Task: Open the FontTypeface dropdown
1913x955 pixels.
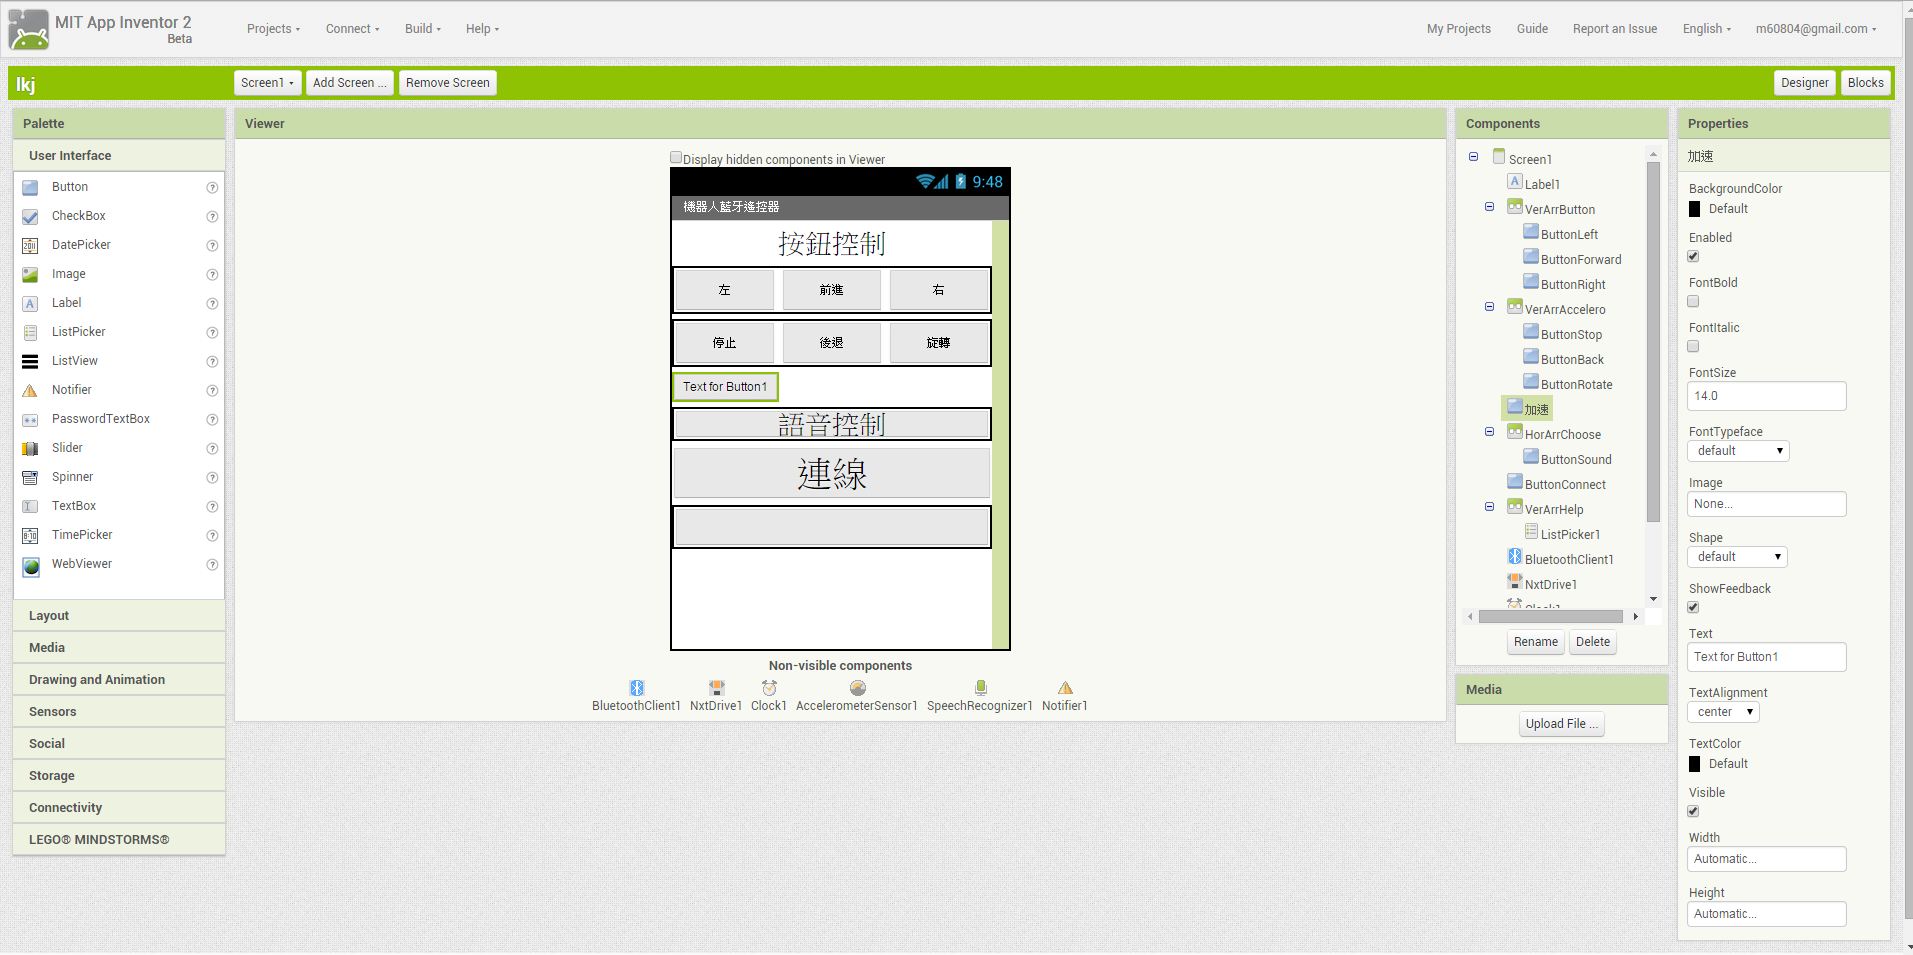Action: [1738, 451]
